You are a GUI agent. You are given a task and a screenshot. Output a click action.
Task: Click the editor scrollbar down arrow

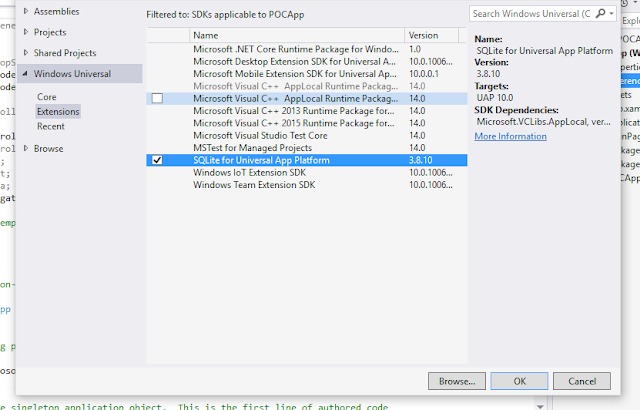pyautogui.click(x=540, y=406)
